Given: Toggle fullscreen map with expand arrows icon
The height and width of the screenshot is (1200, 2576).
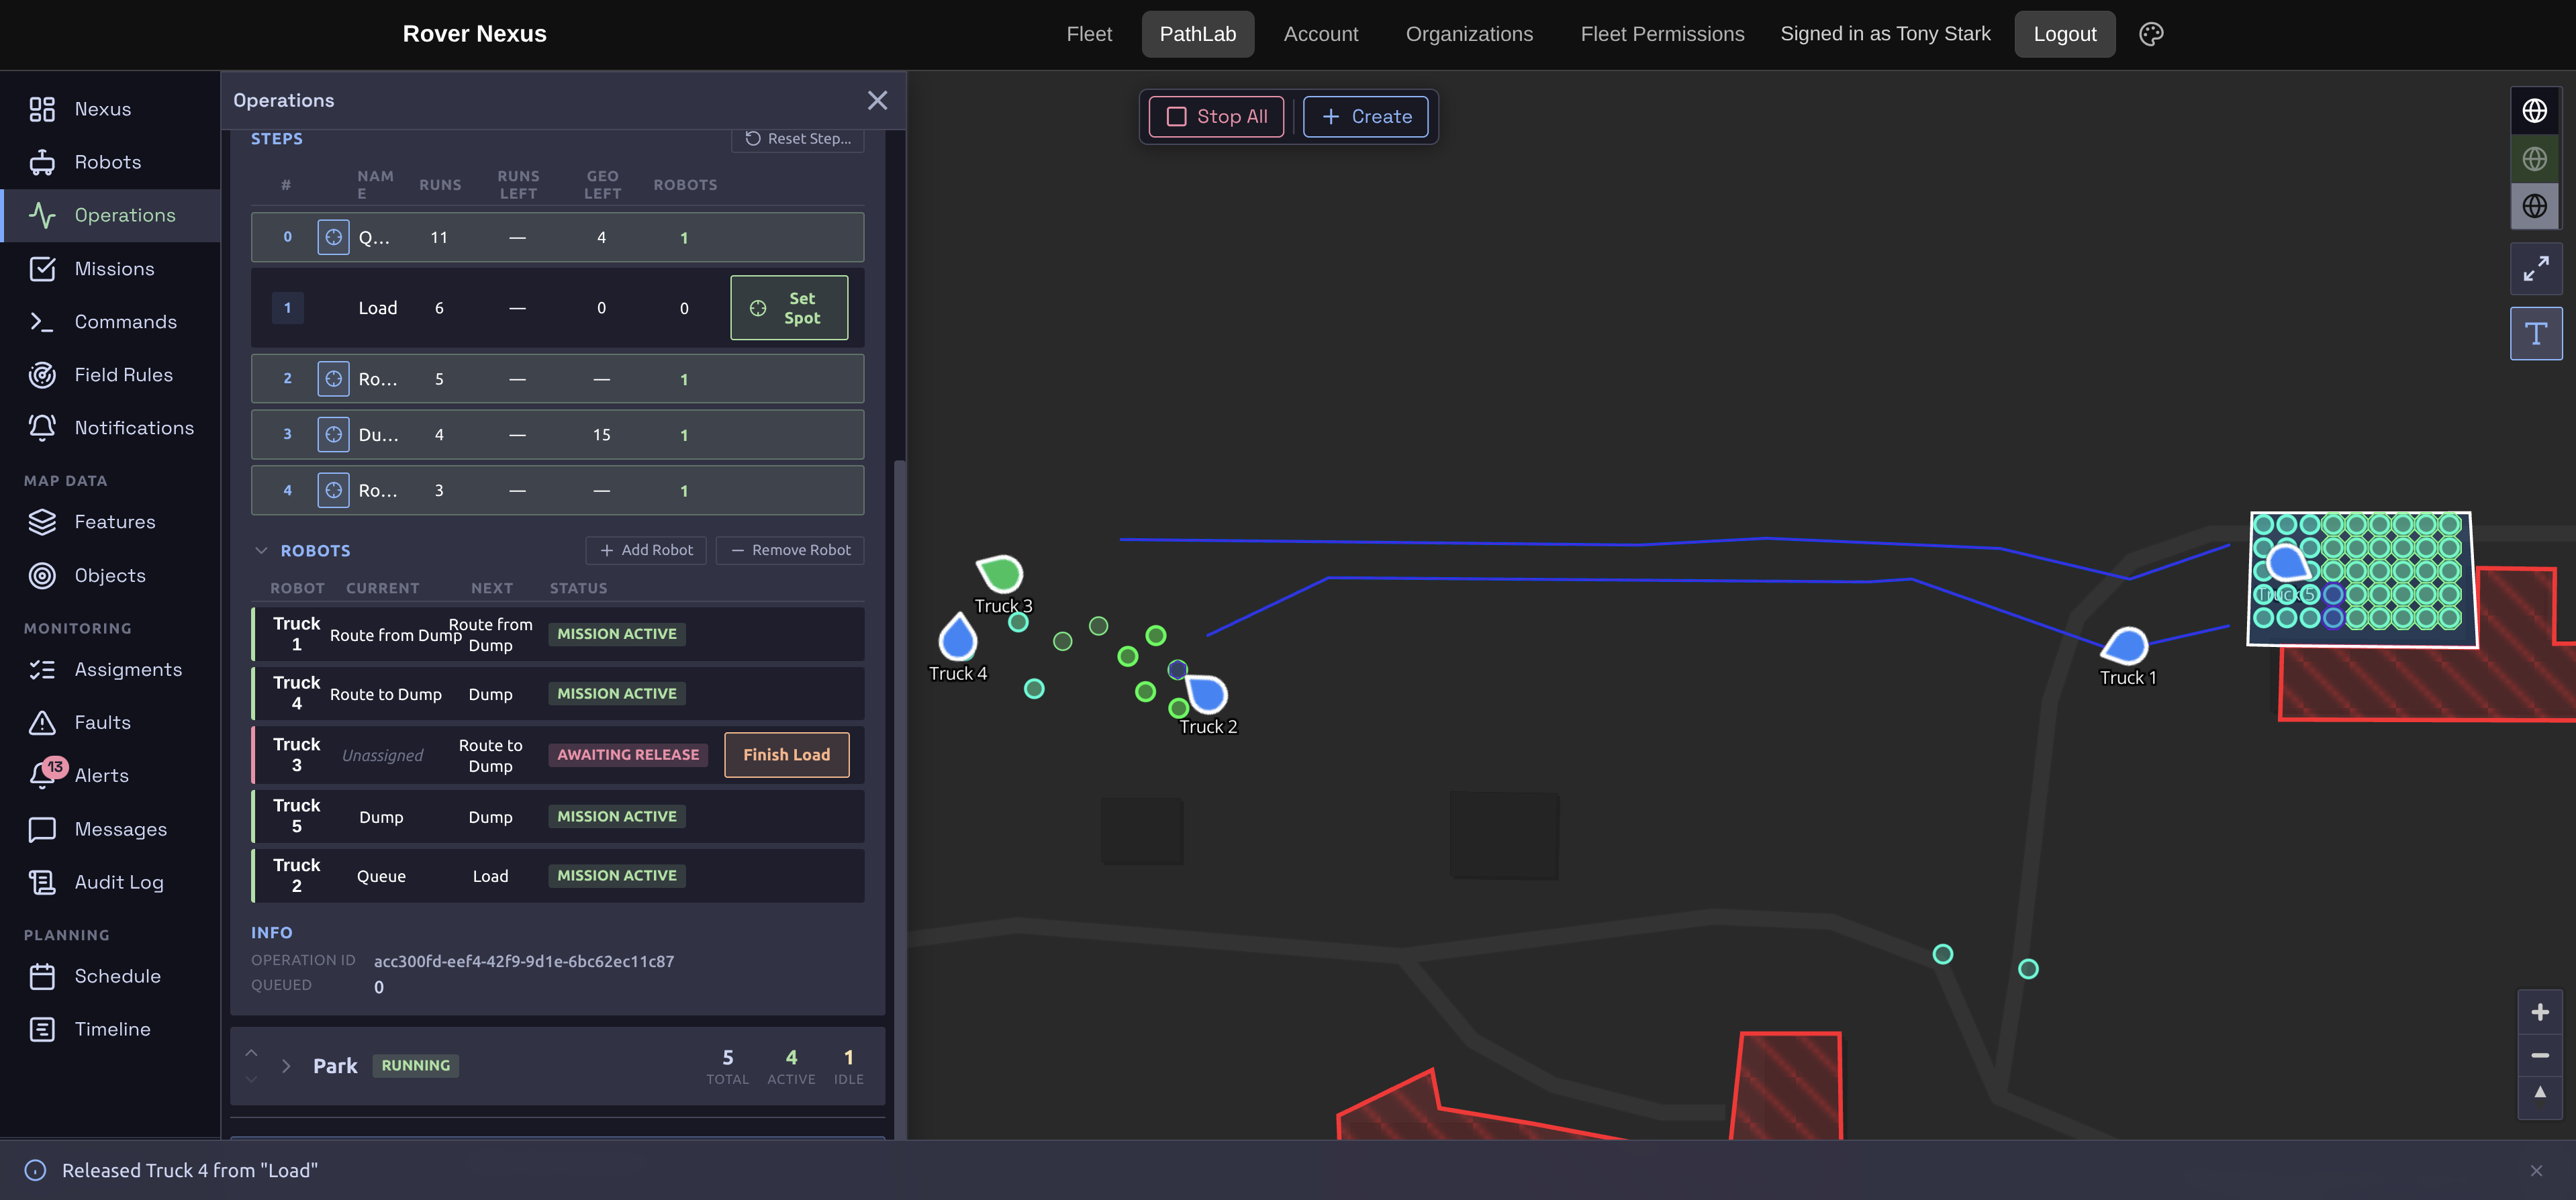Looking at the screenshot, I should pyautogui.click(x=2536, y=269).
